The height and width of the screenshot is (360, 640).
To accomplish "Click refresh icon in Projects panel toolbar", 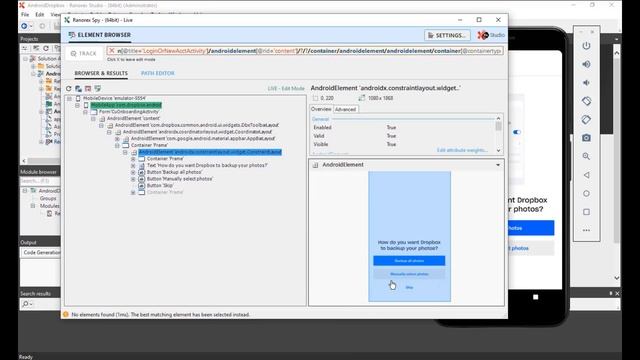I will 46,48.
